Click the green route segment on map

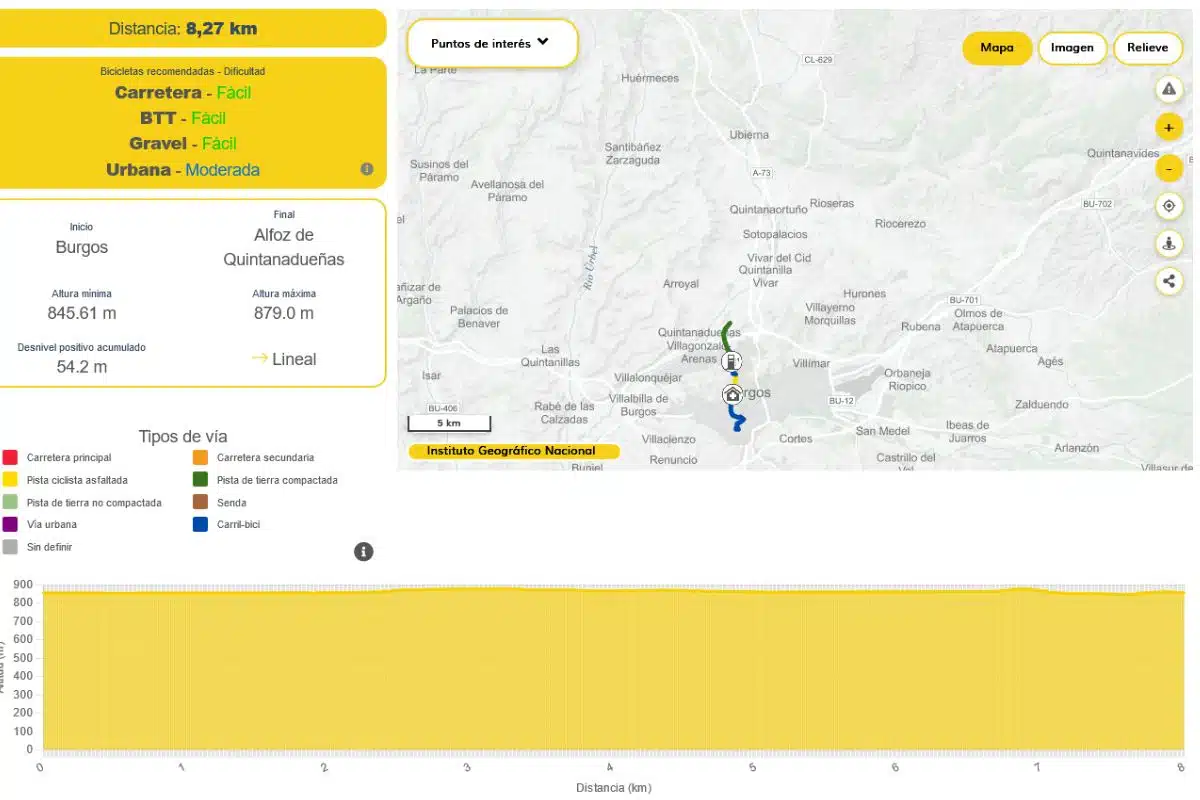point(727,331)
